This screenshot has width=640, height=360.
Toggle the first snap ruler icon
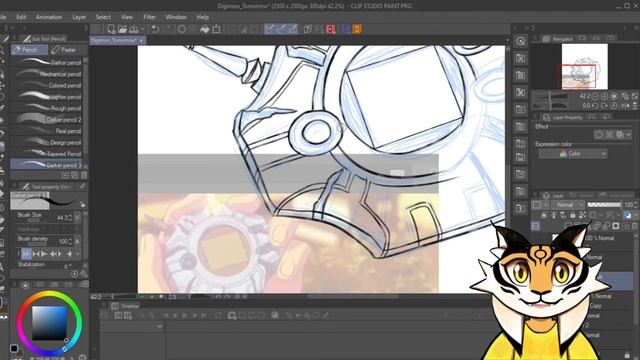pos(269,29)
